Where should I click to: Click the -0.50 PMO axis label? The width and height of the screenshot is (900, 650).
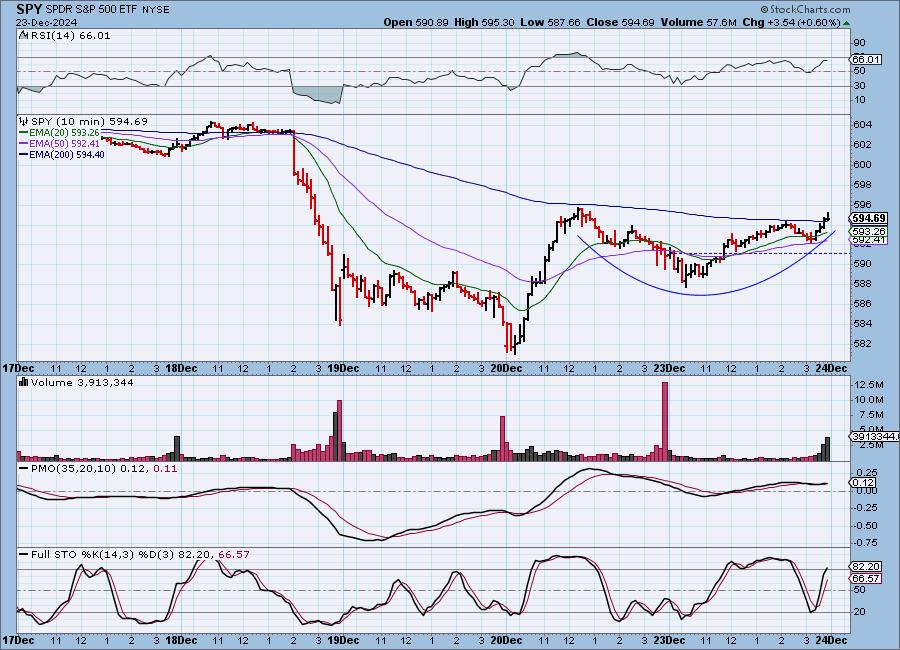click(x=866, y=525)
